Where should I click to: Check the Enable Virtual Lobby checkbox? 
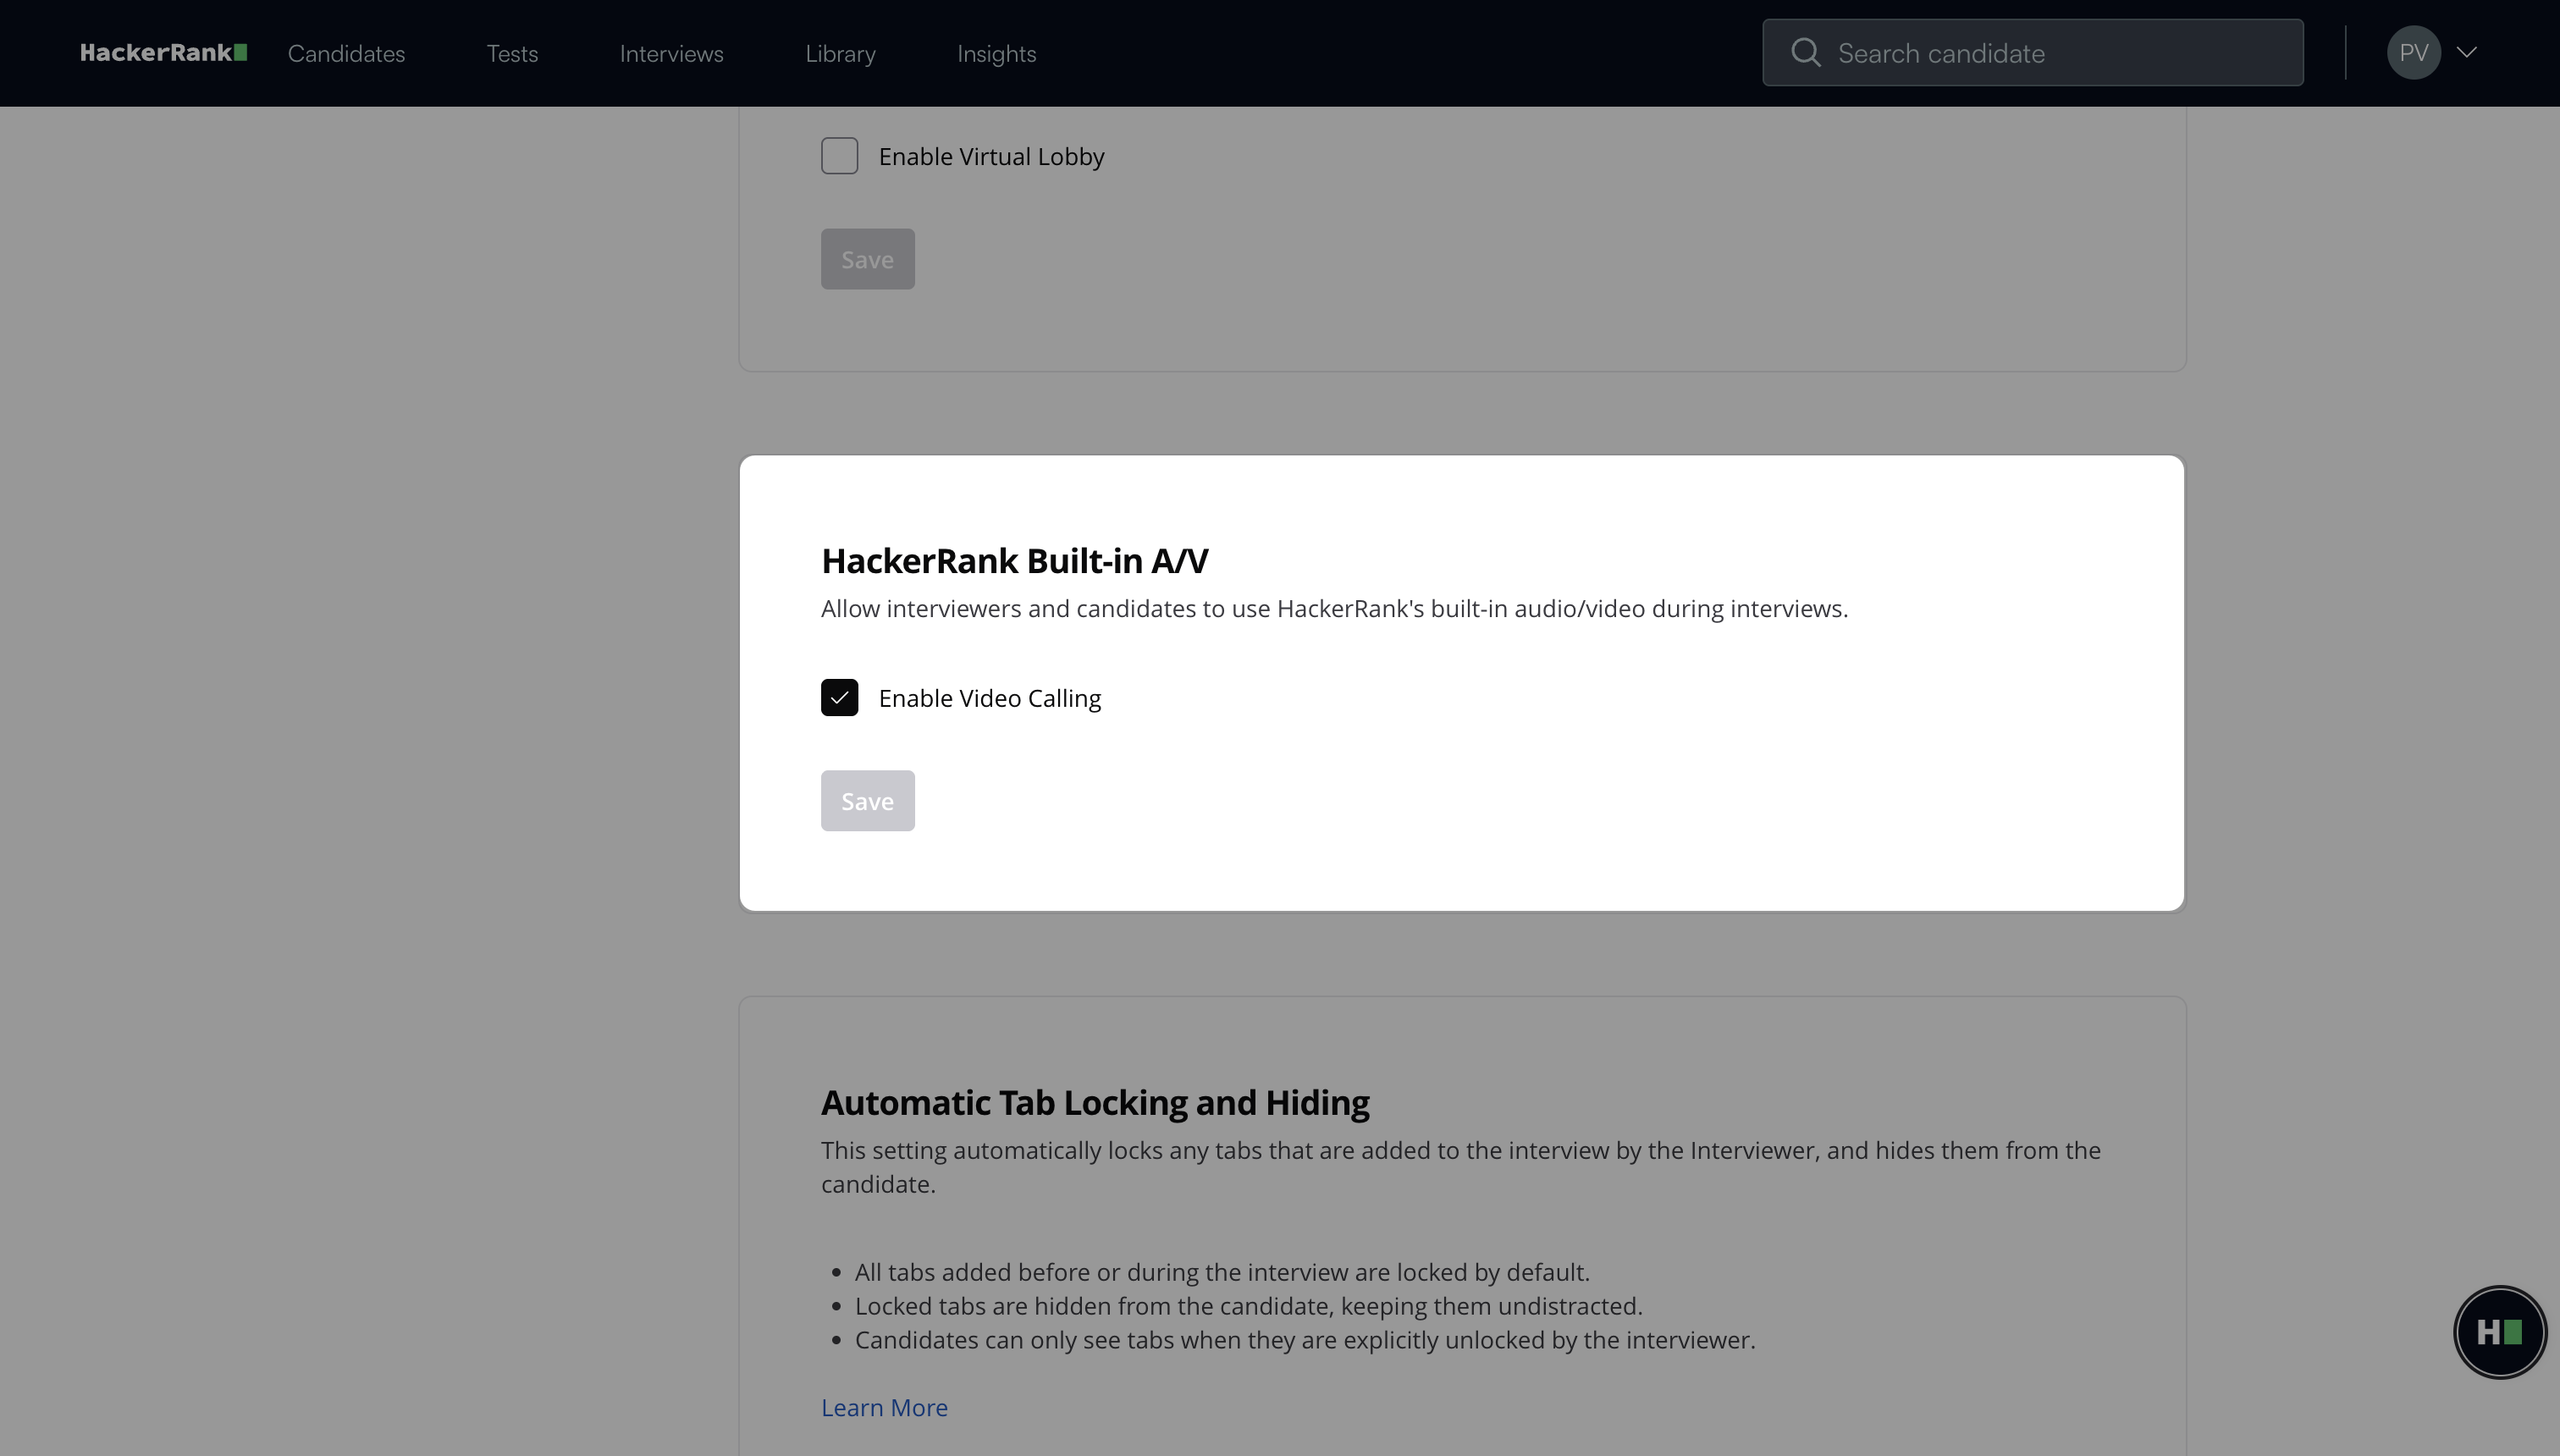(x=839, y=156)
